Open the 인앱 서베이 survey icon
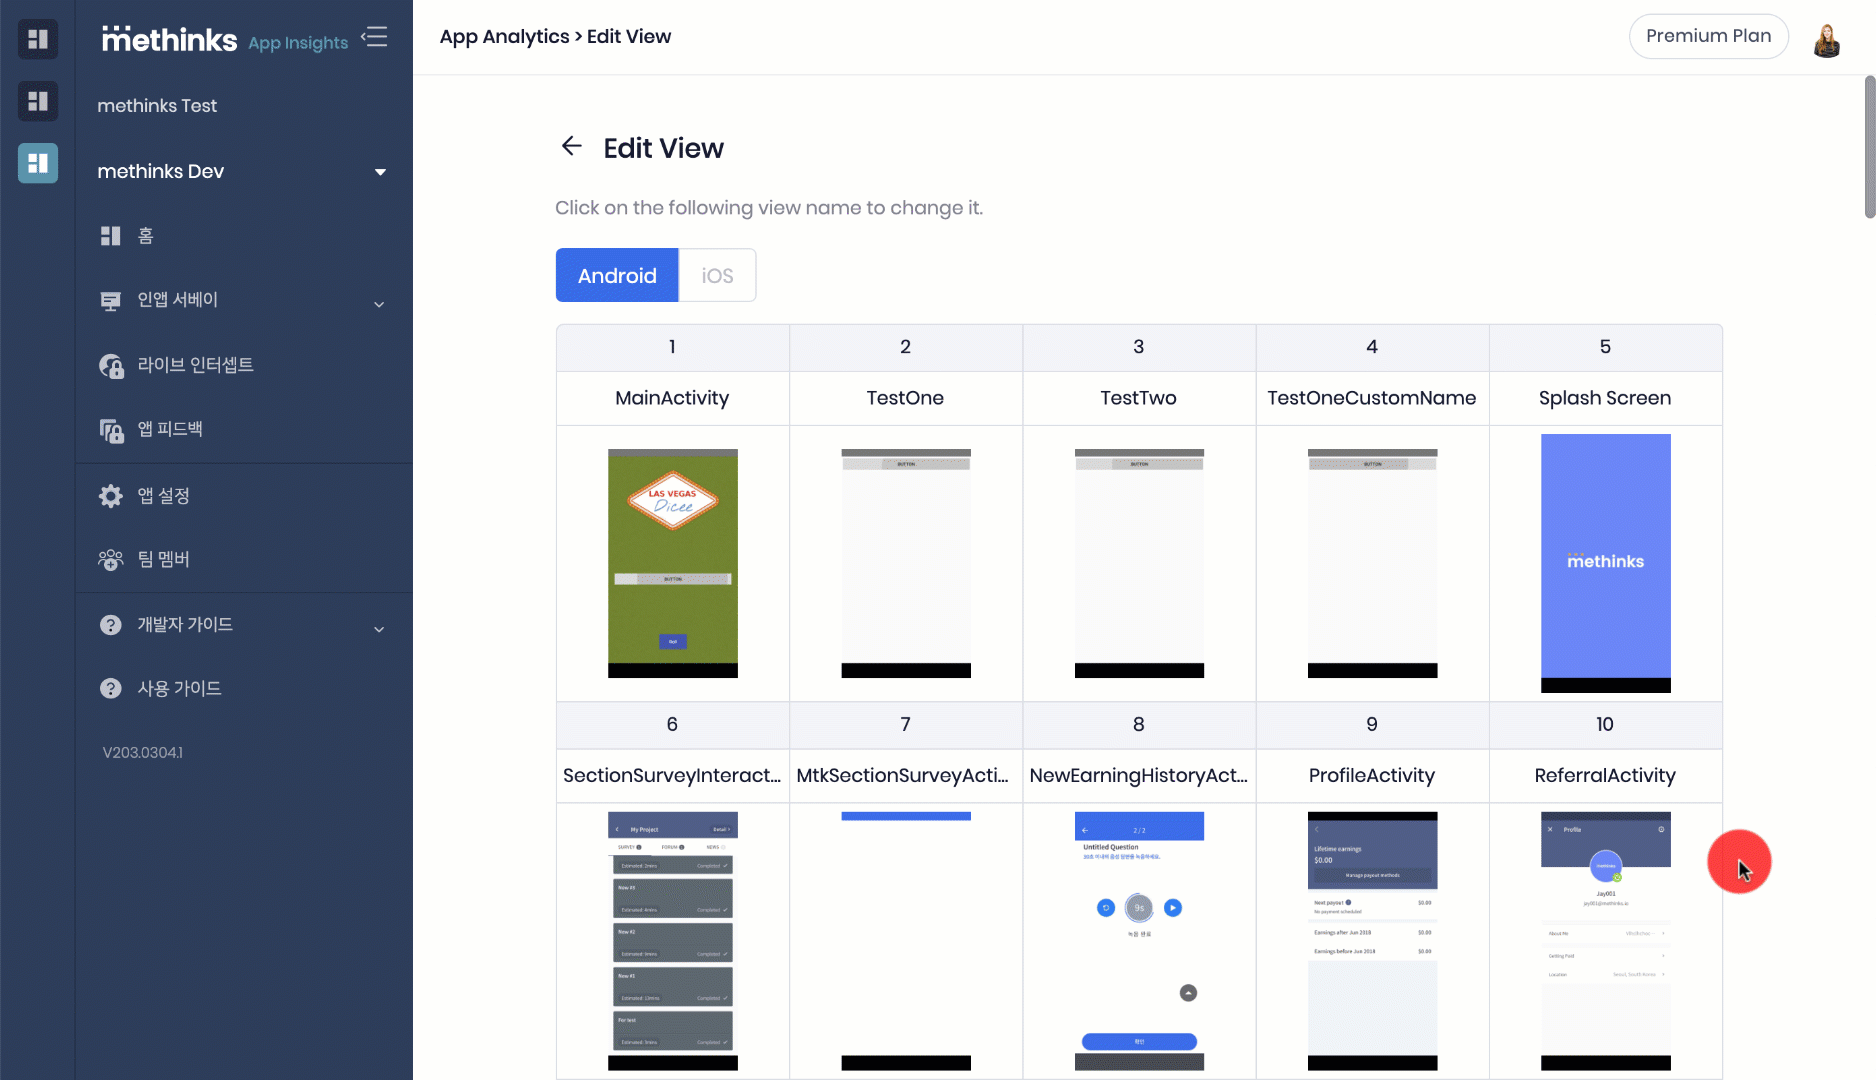 (110, 300)
